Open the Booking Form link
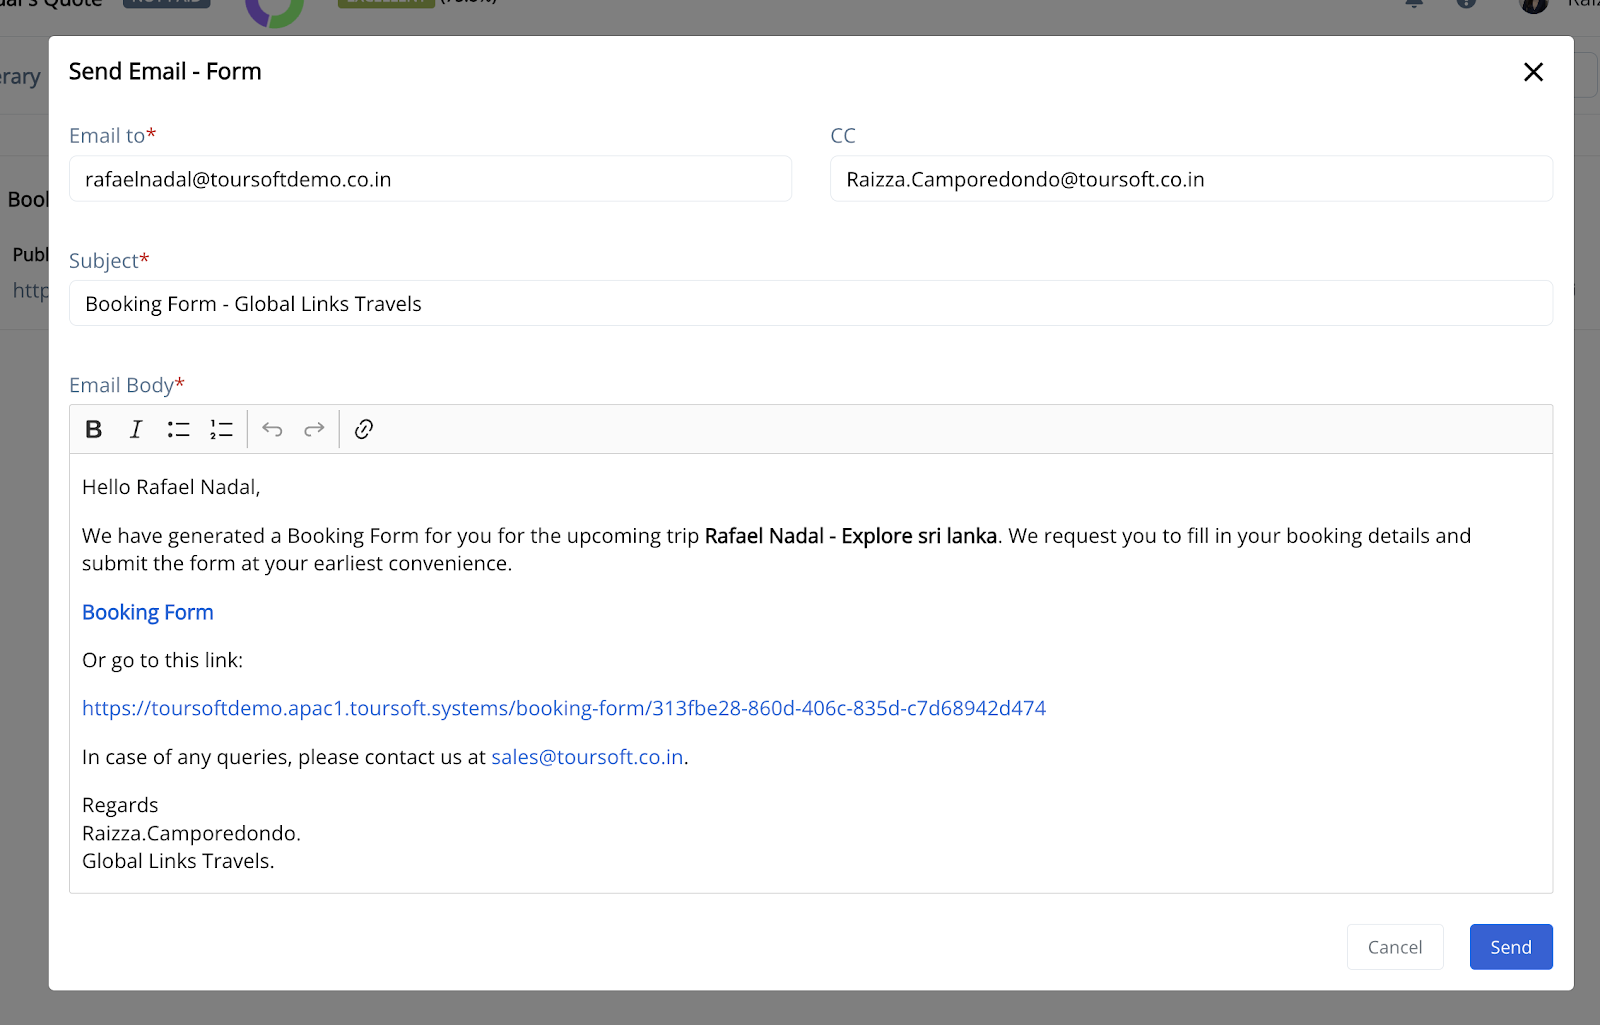The image size is (1600, 1025). [148, 612]
